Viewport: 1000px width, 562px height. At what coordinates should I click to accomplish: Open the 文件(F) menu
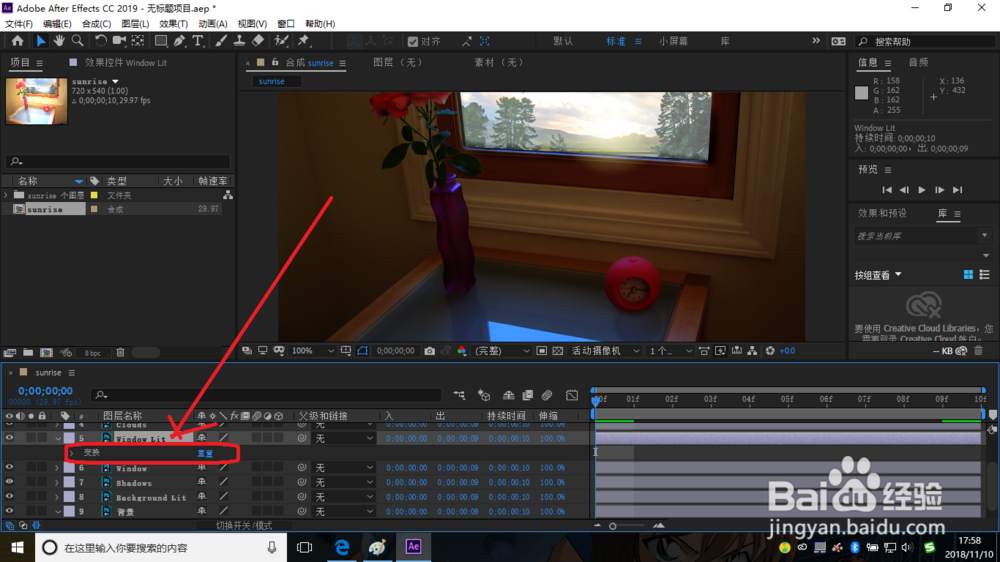(19, 24)
